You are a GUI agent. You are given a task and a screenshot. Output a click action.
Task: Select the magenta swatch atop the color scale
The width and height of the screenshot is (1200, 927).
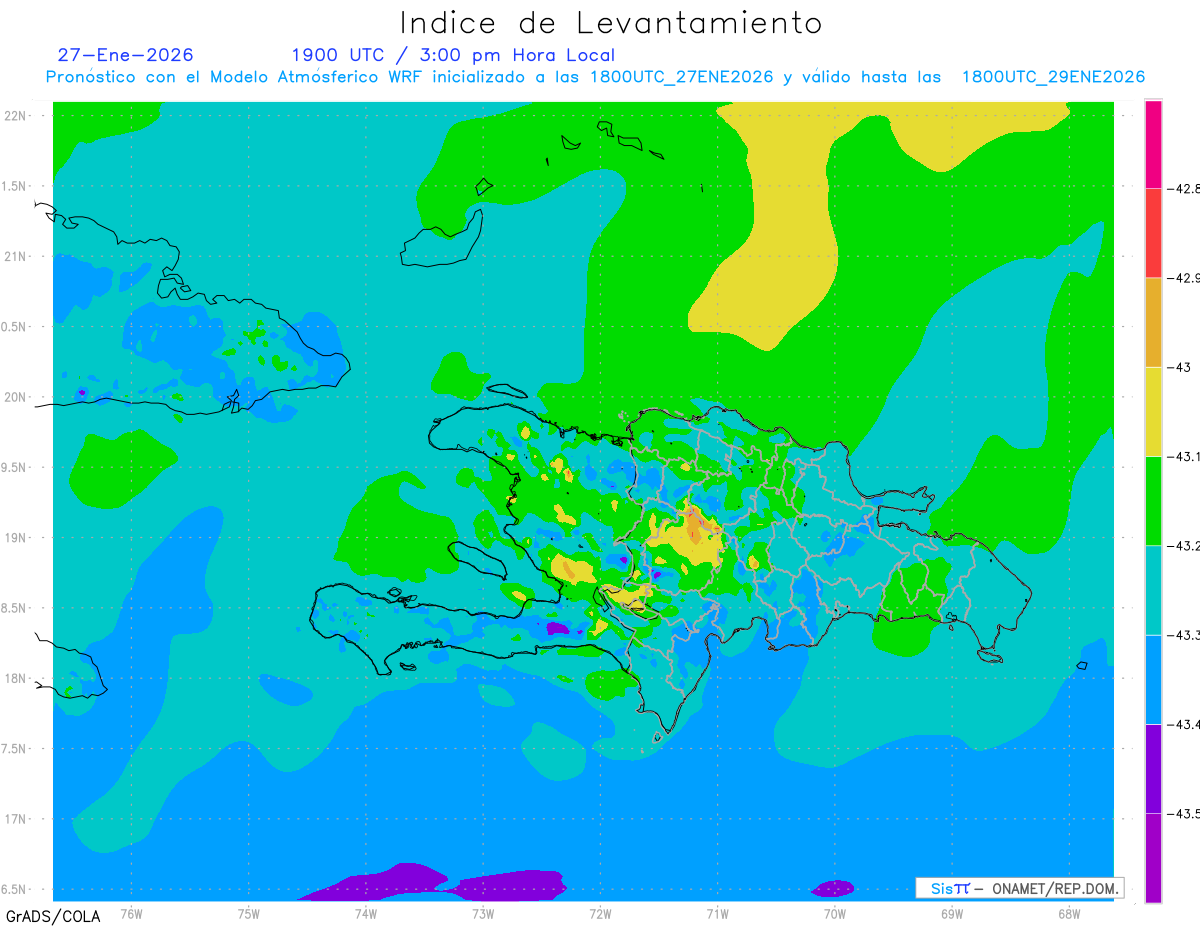(1153, 144)
